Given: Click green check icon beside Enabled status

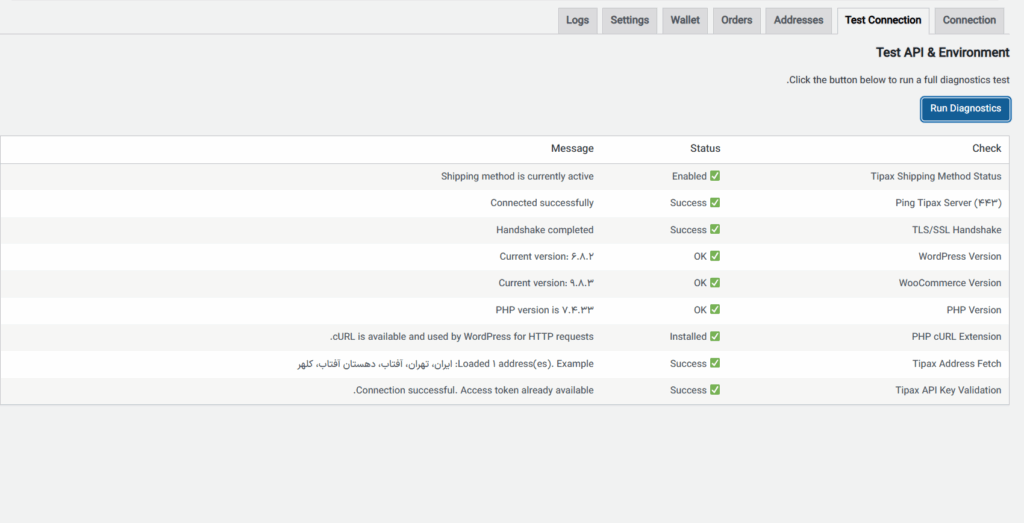Looking at the screenshot, I should (x=715, y=176).
